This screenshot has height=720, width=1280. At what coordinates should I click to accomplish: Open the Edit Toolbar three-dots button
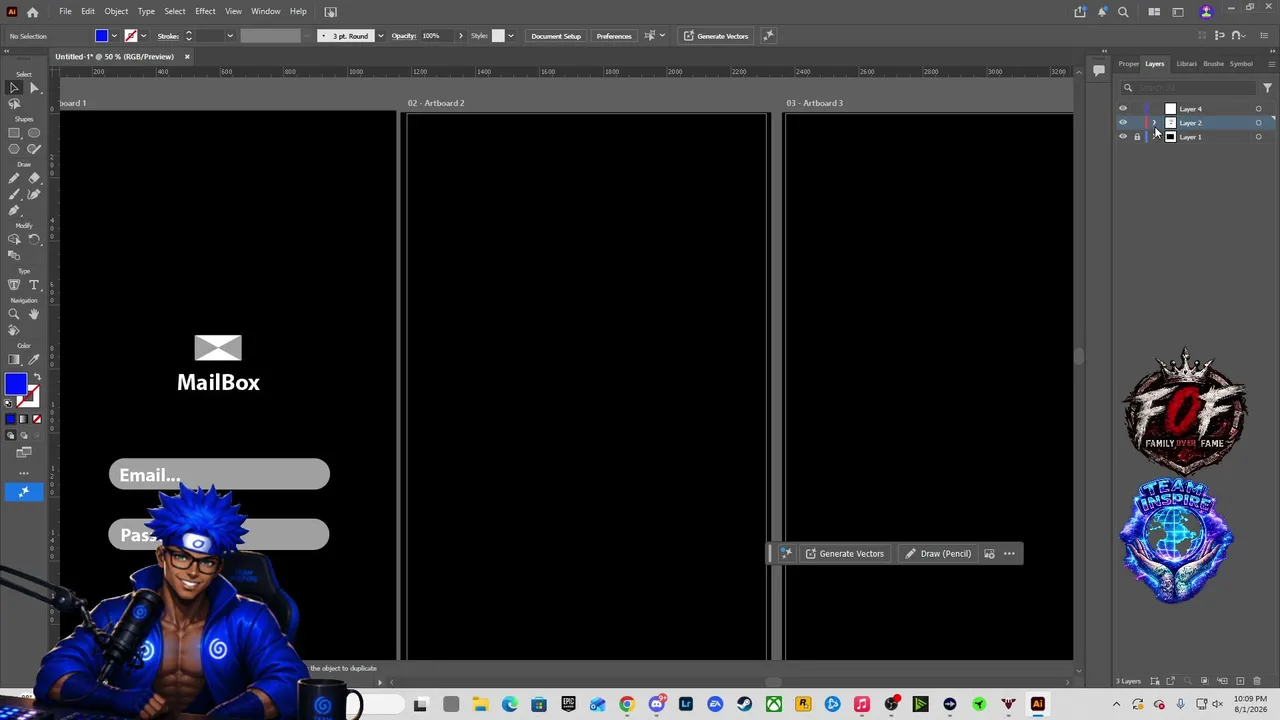[24, 471]
